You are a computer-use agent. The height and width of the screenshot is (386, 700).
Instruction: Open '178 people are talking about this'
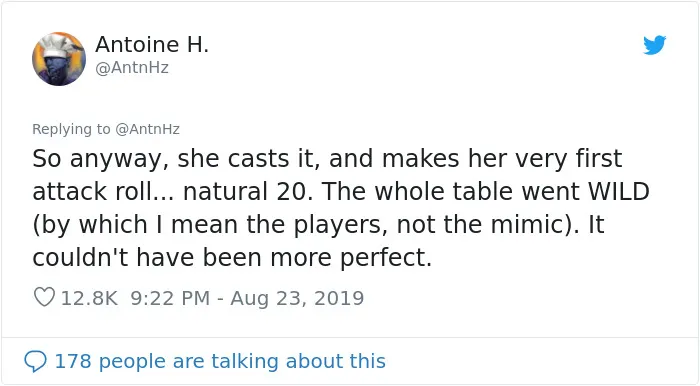(x=220, y=361)
